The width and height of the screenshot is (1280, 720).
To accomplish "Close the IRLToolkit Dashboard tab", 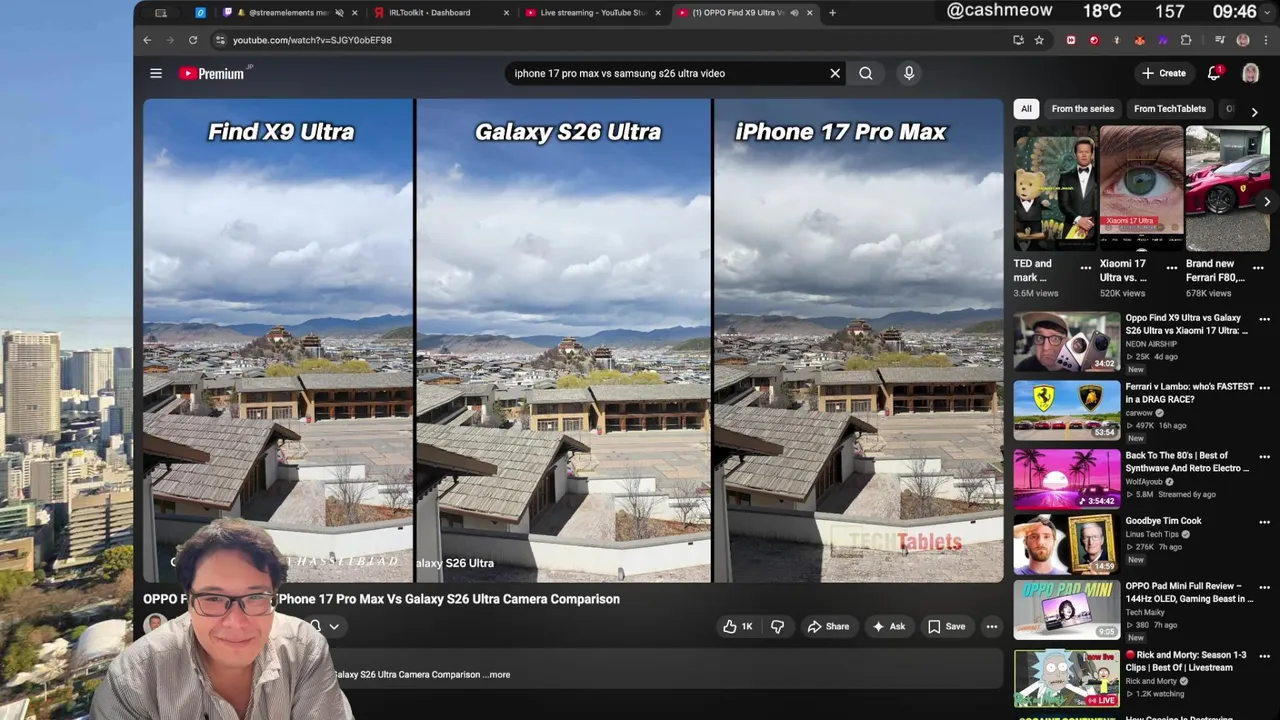I will coord(506,13).
